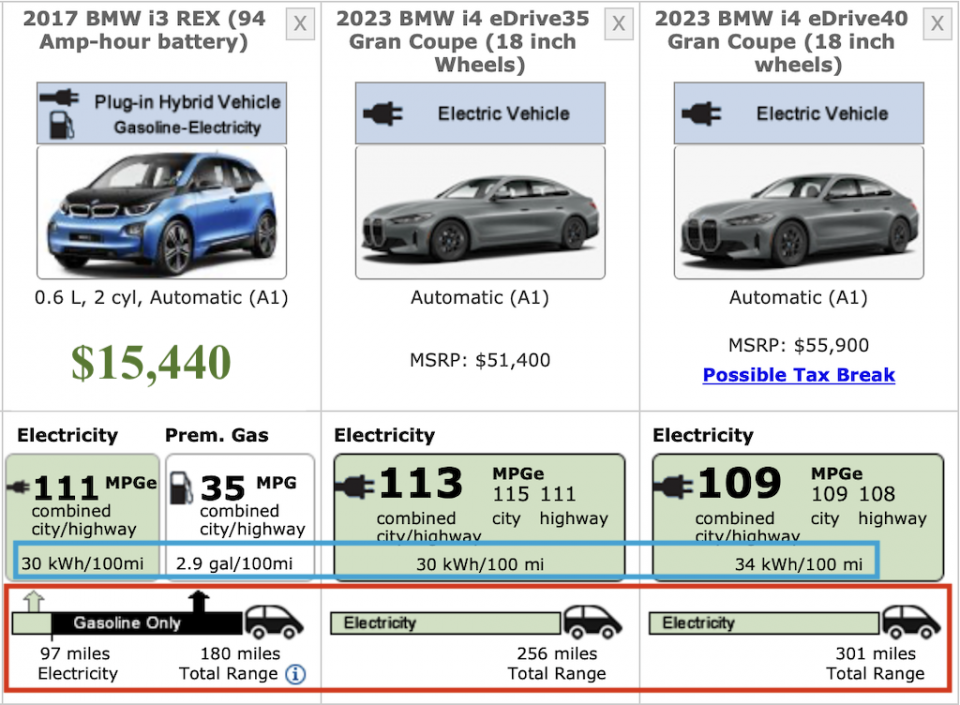This screenshot has height=705, width=960.
Task: Select the i4 eDrive40 vehicle photo
Action: (798, 214)
